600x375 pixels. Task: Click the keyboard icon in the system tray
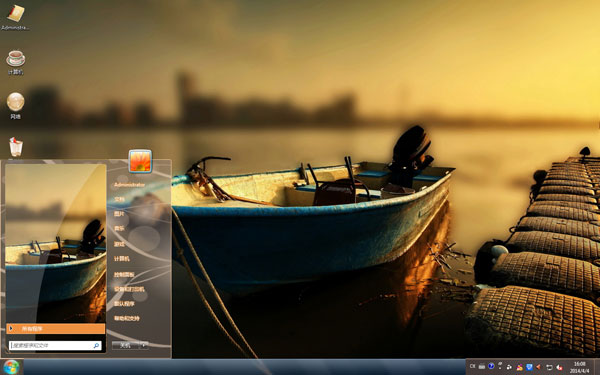pyautogui.click(x=482, y=367)
